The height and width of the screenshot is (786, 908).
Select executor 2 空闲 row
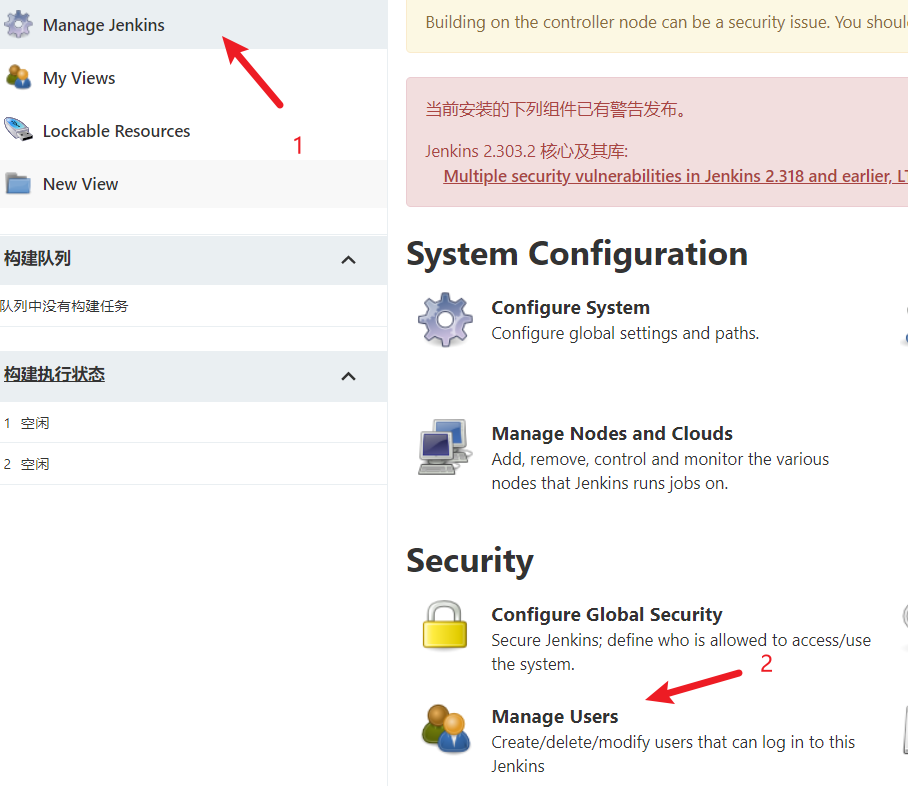tap(193, 464)
